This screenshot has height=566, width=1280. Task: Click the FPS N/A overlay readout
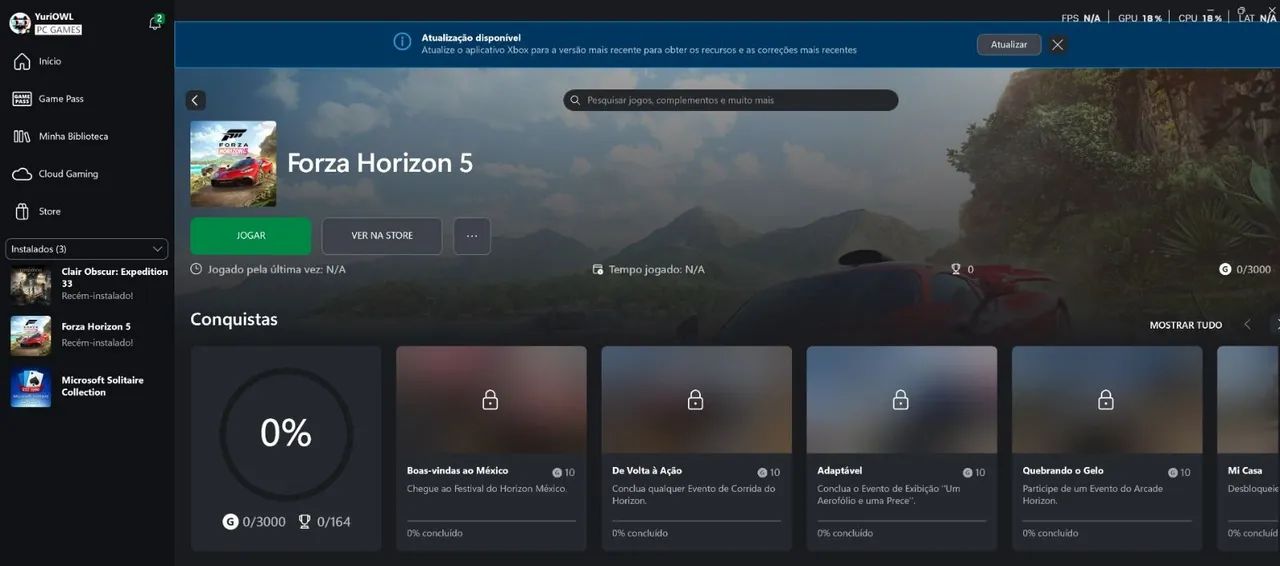pos(1081,18)
